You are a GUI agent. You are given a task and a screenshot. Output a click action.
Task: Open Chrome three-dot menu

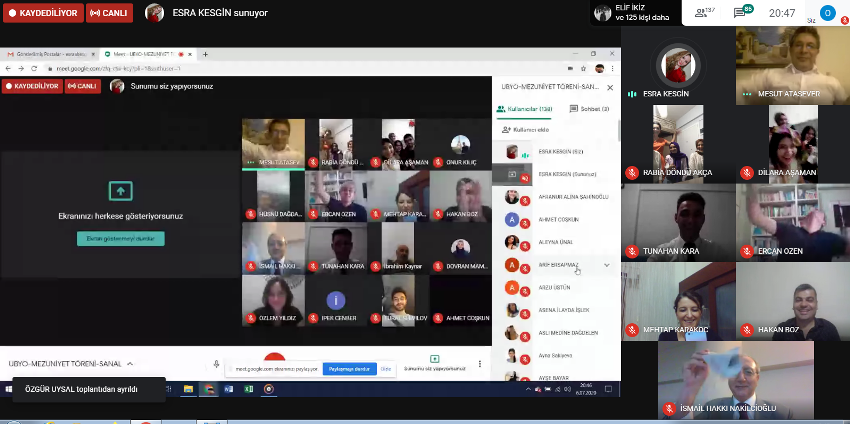[612, 68]
